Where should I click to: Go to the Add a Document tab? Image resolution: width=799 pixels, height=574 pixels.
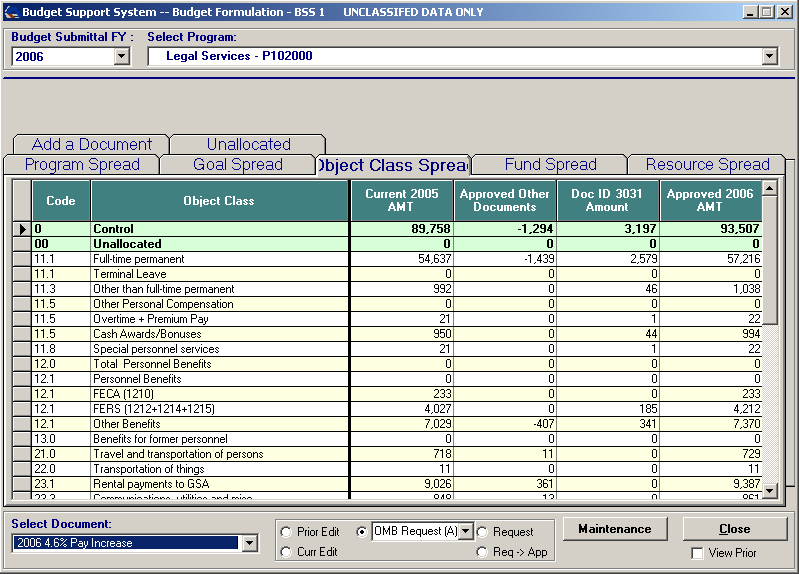(92, 145)
